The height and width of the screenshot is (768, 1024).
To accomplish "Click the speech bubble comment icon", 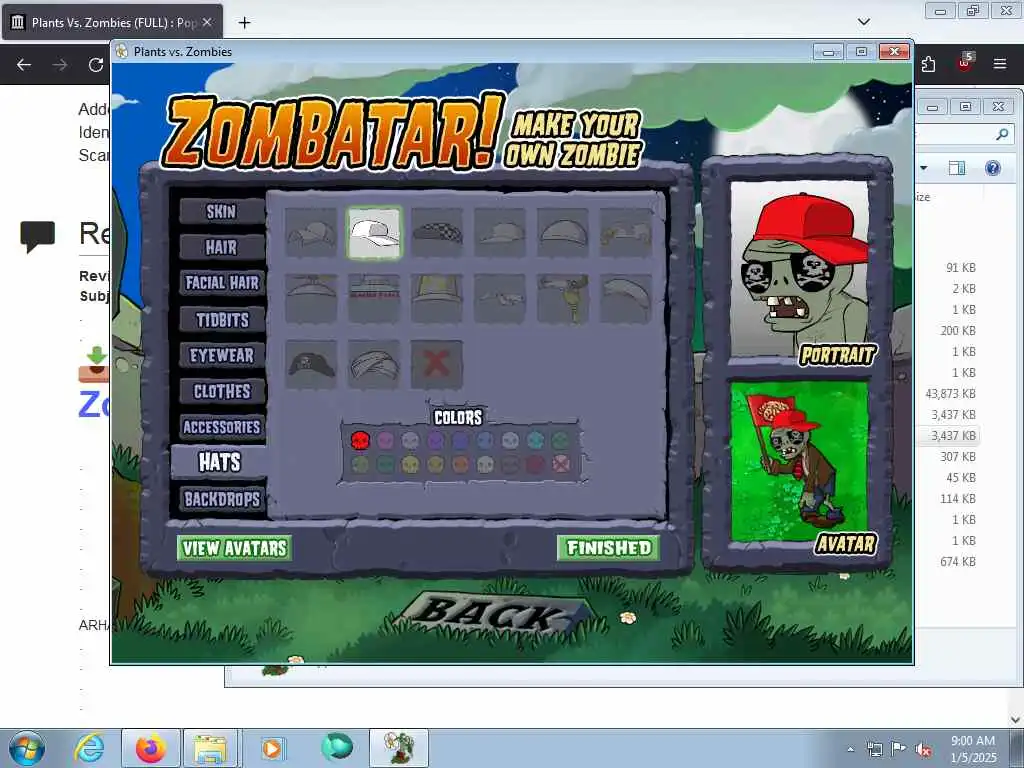I will point(37,237).
